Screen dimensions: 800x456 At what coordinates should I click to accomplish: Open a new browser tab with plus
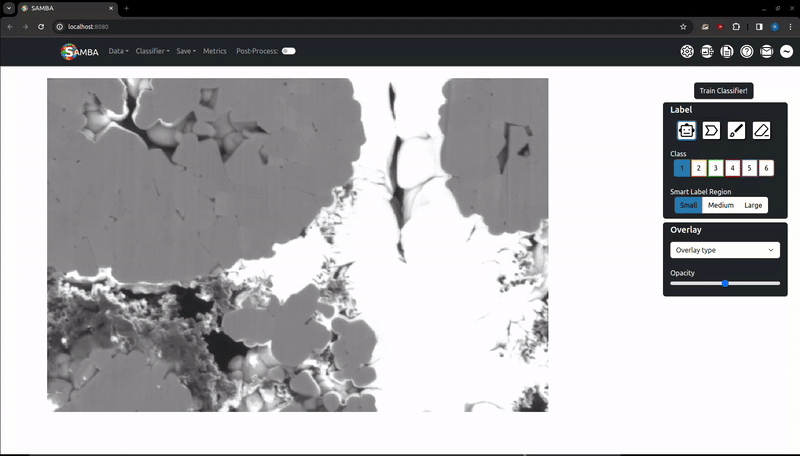pos(127,8)
